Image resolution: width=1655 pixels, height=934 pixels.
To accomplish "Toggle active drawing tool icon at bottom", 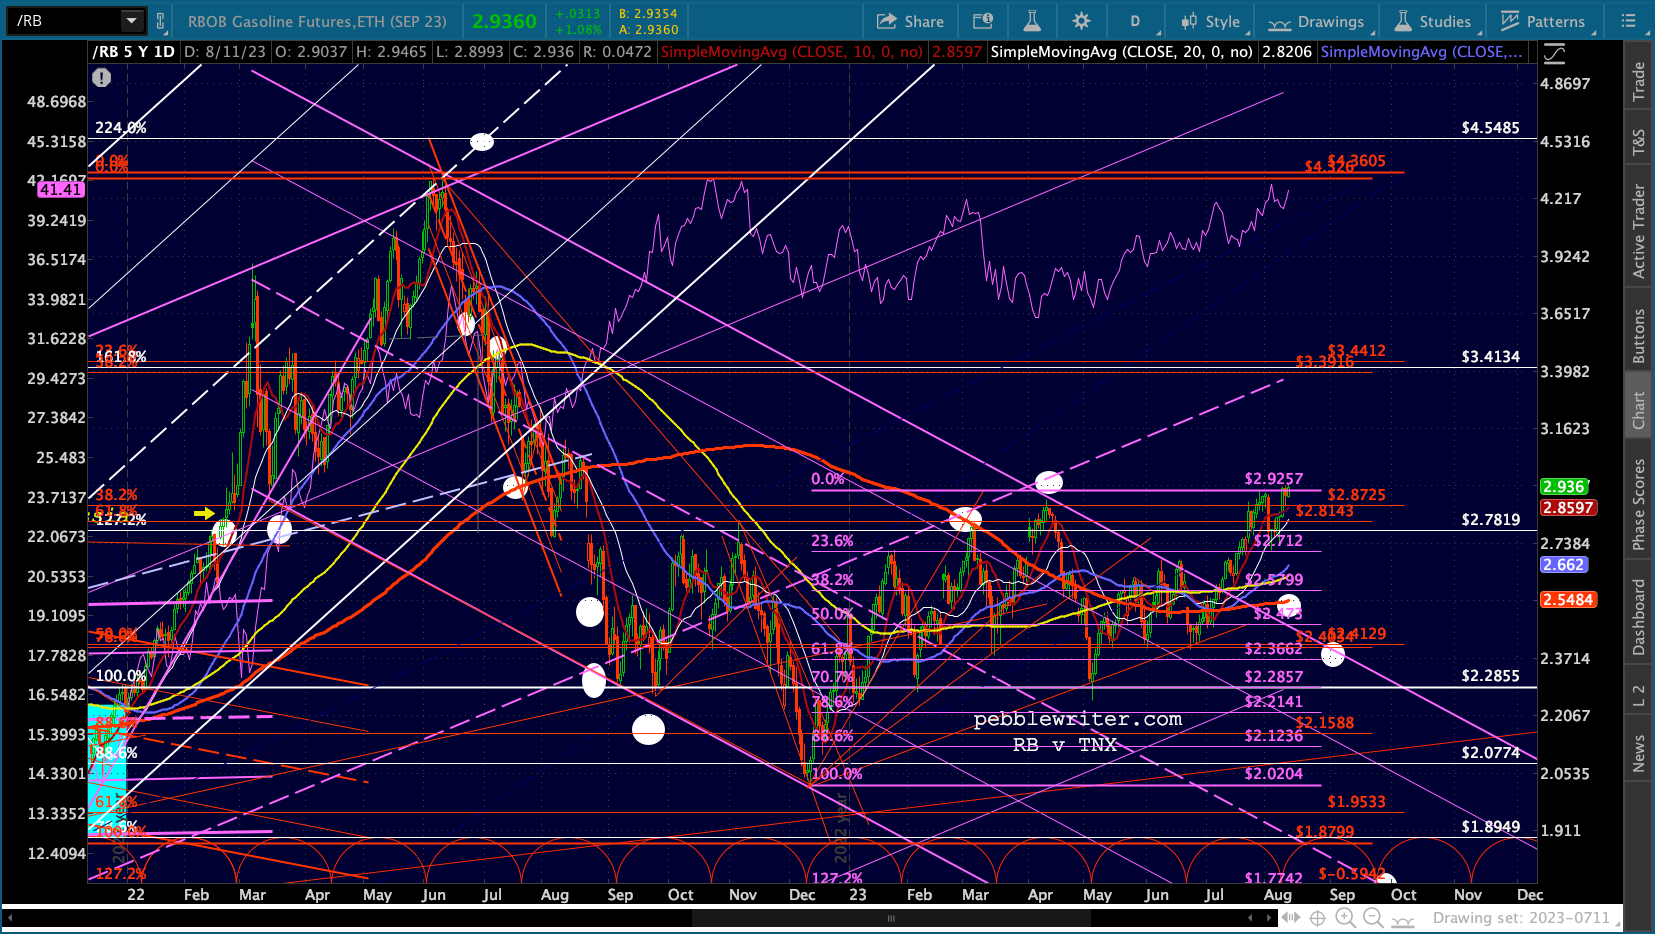I will (x=1400, y=918).
